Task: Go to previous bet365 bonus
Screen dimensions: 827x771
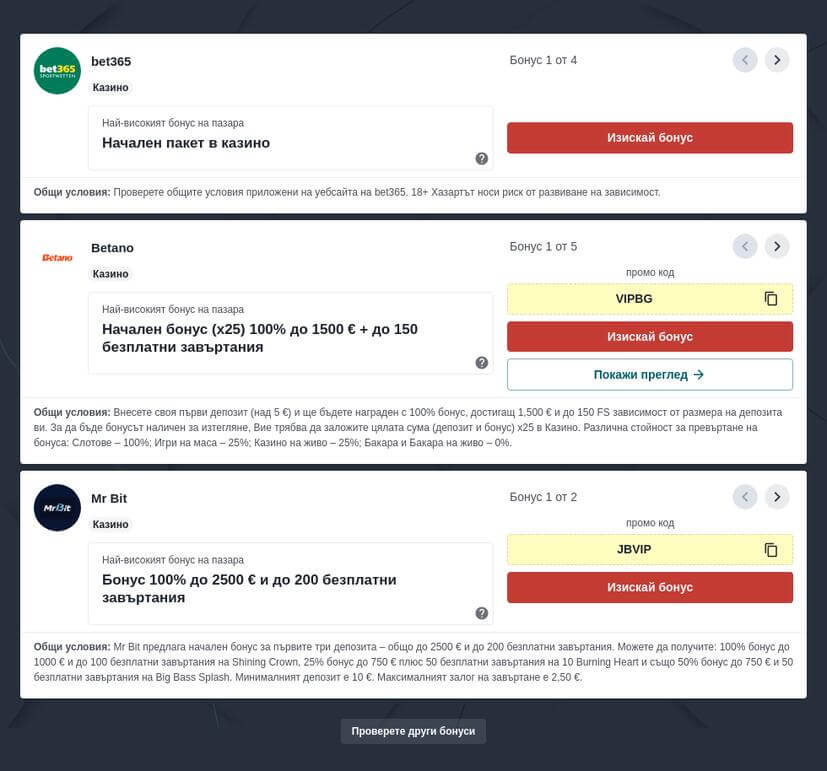Action: [x=744, y=60]
